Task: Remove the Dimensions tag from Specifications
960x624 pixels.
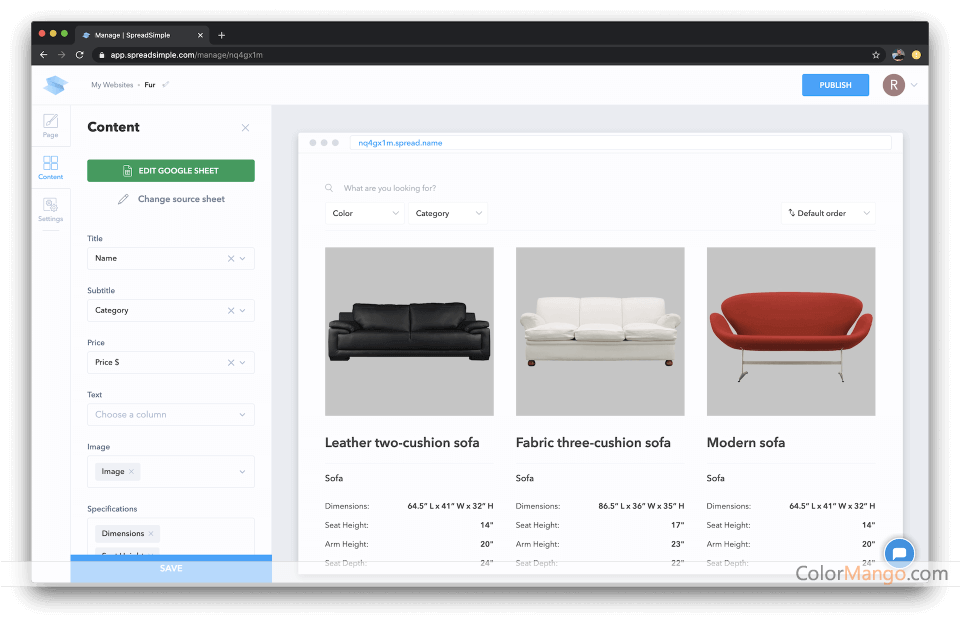Action: click(151, 533)
